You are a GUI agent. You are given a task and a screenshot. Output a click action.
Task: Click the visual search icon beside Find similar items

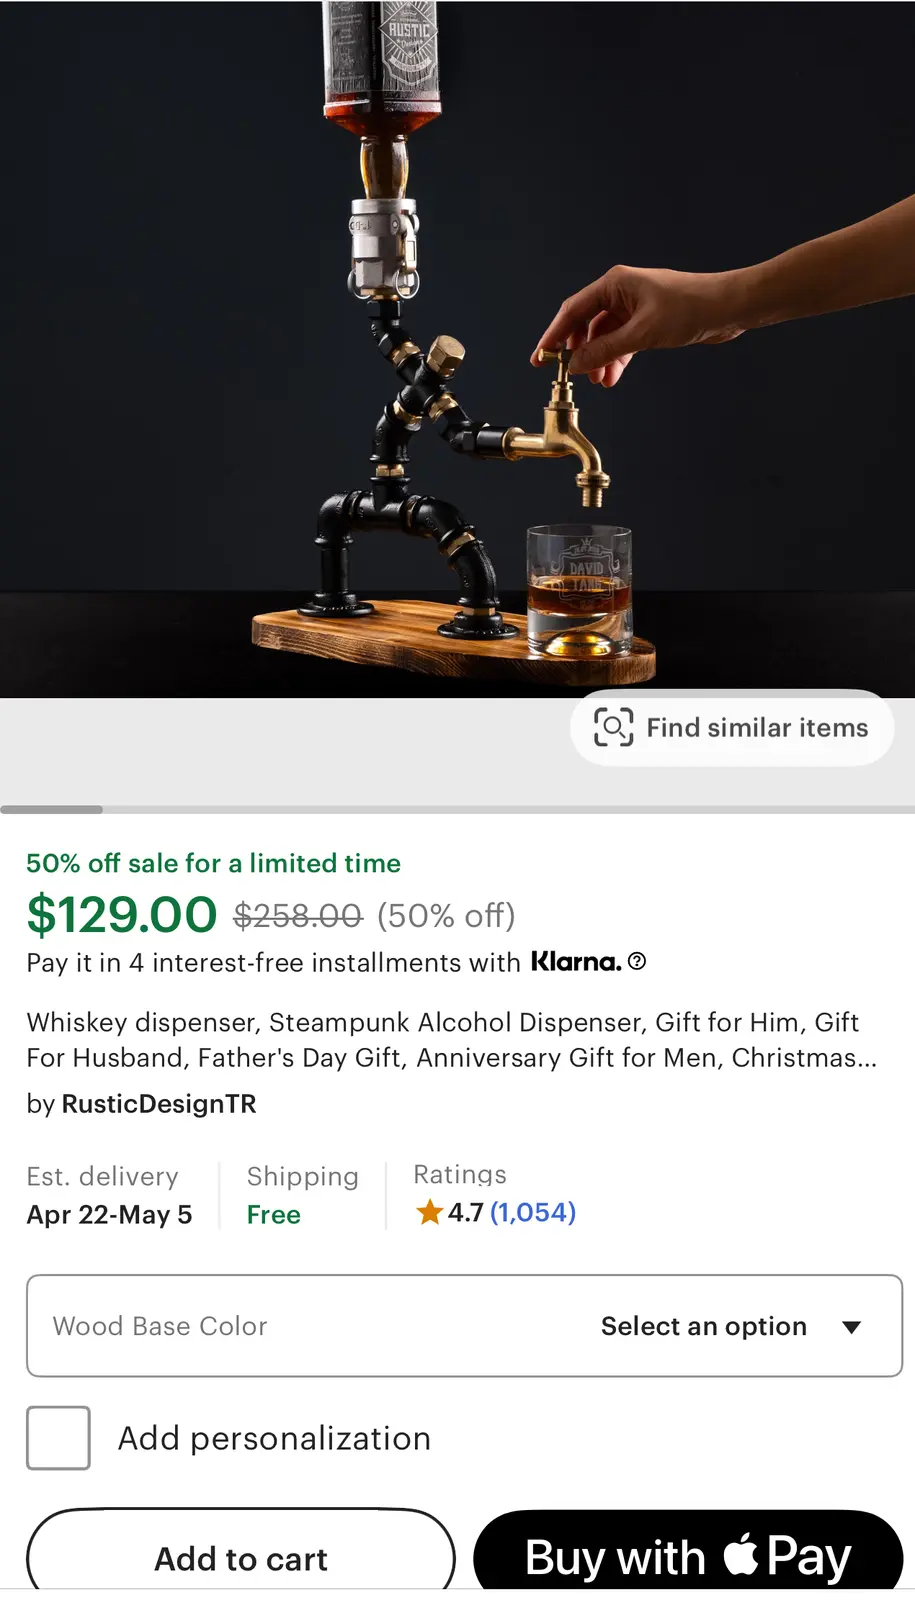point(613,727)
